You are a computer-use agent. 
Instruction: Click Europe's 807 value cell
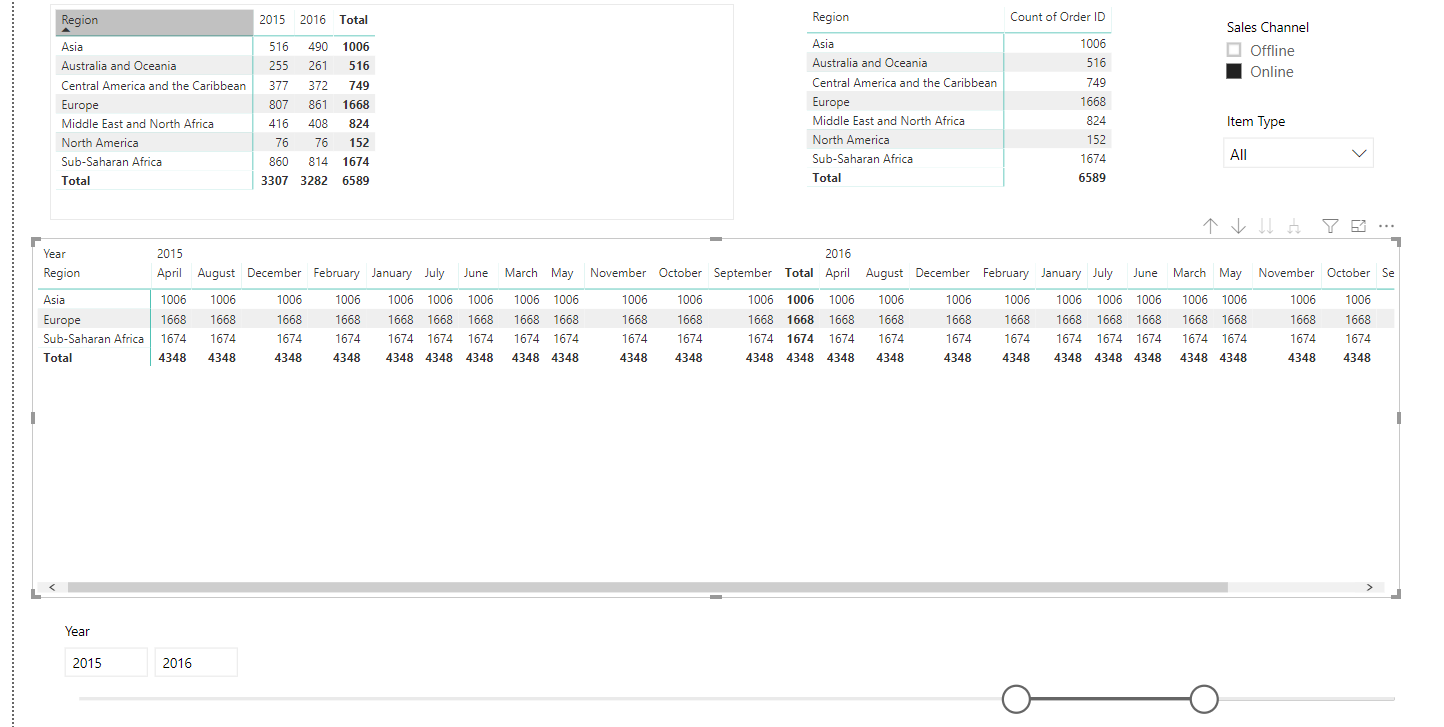click(x=278, y=105)
